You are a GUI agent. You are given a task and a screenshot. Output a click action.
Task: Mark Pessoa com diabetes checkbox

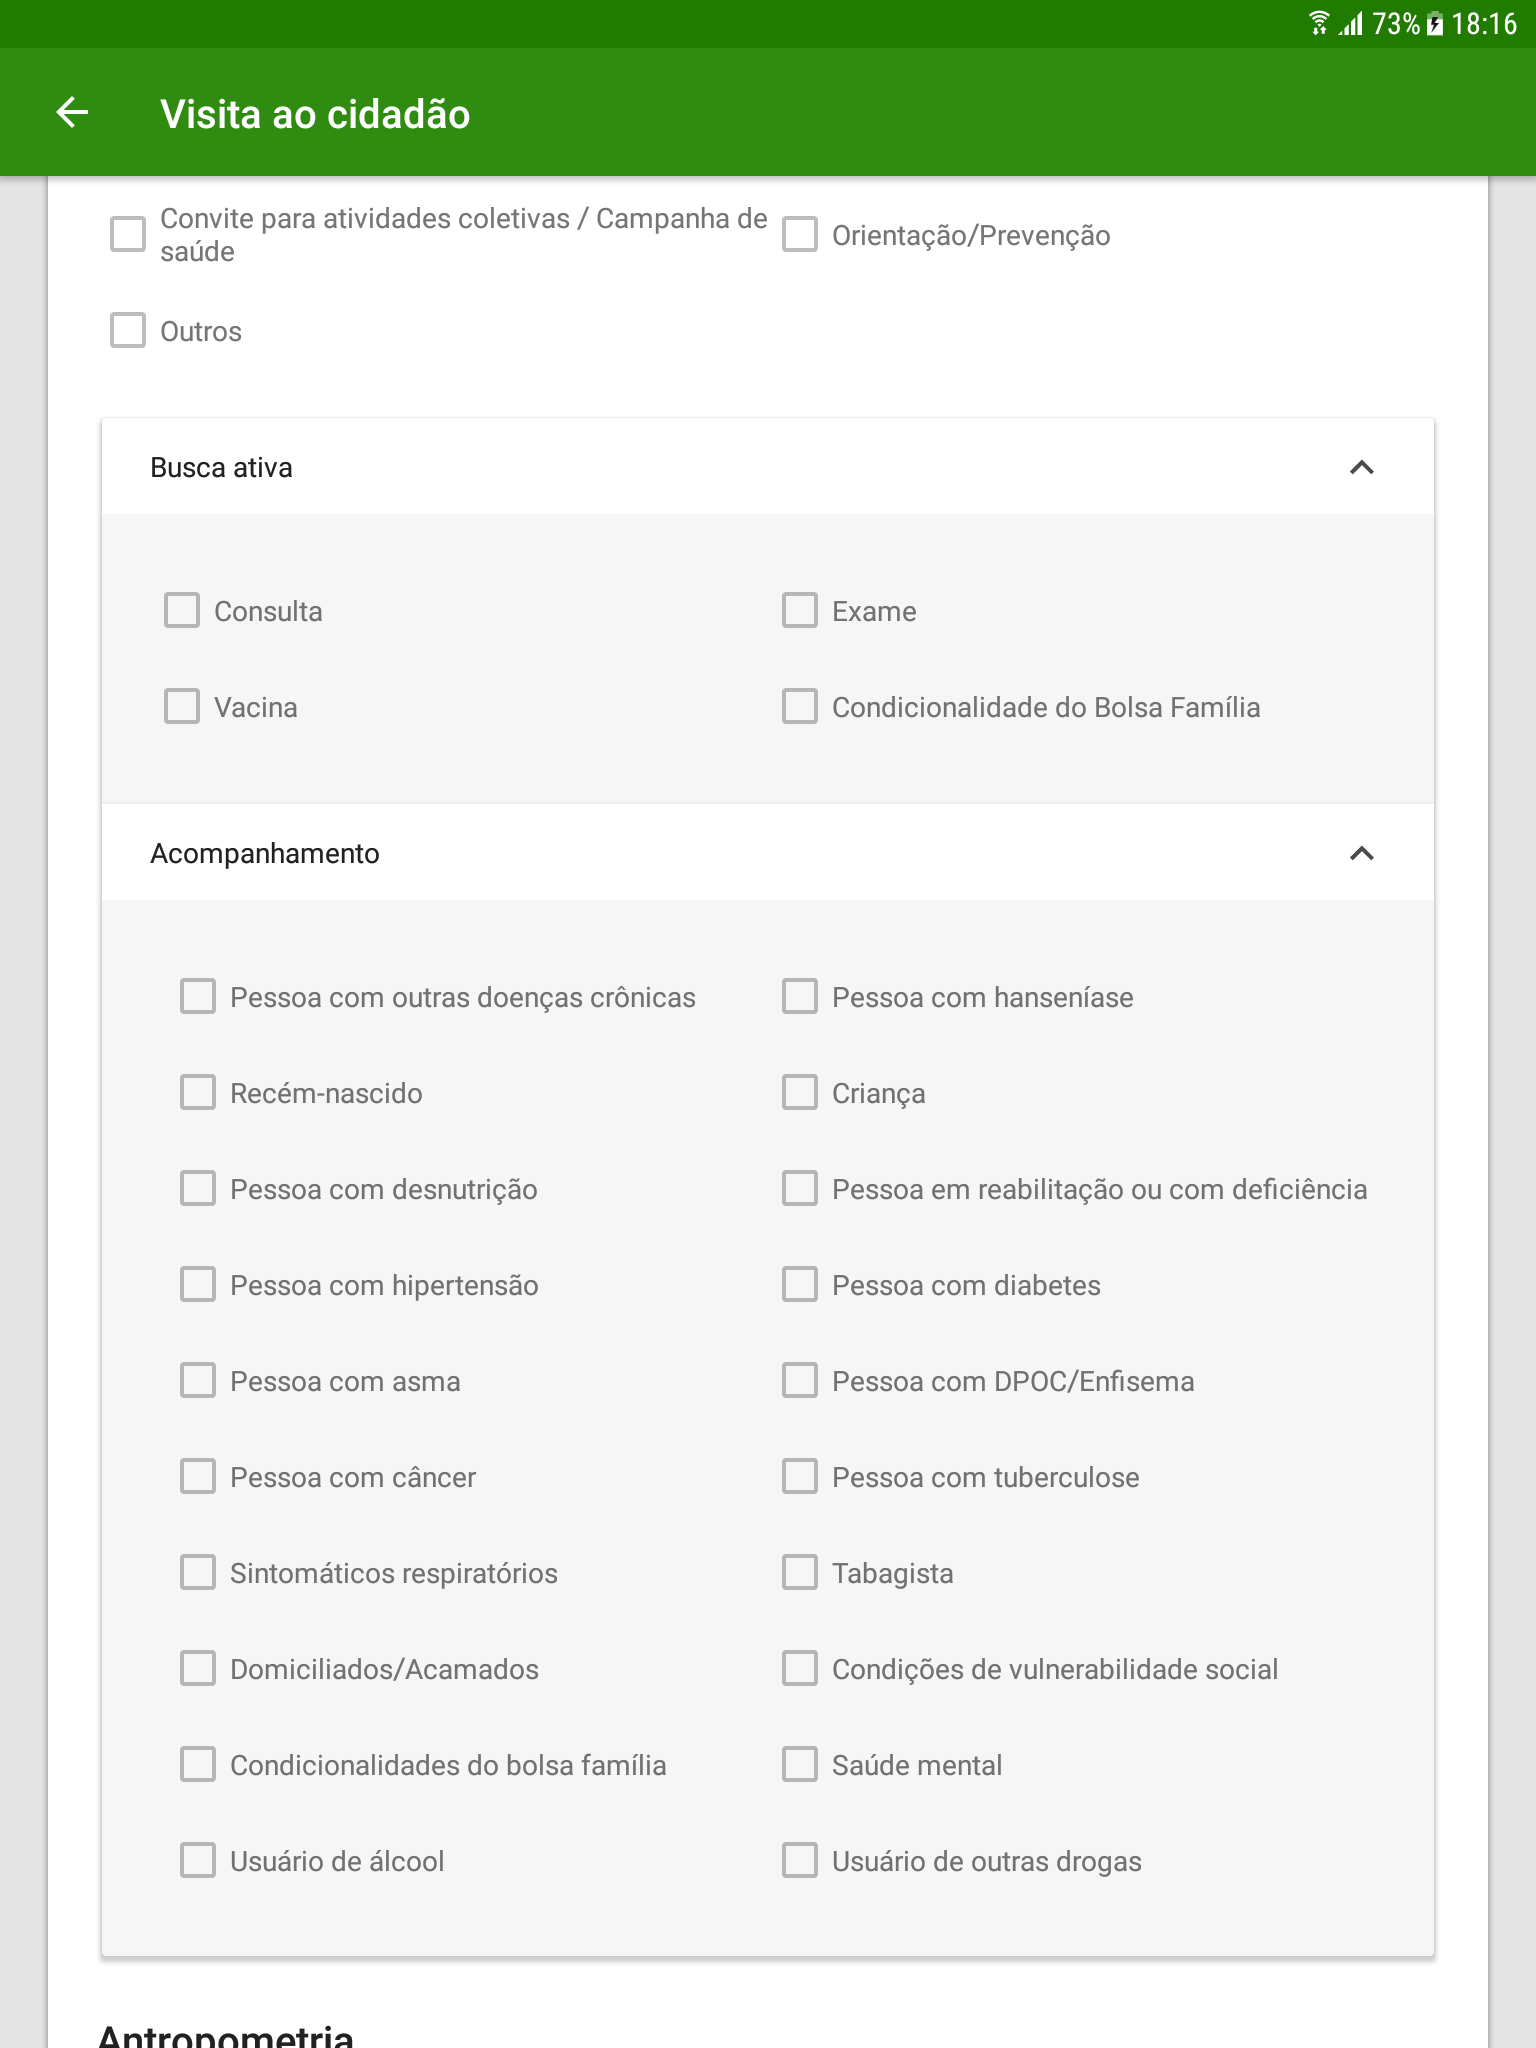pos(800,1284)
